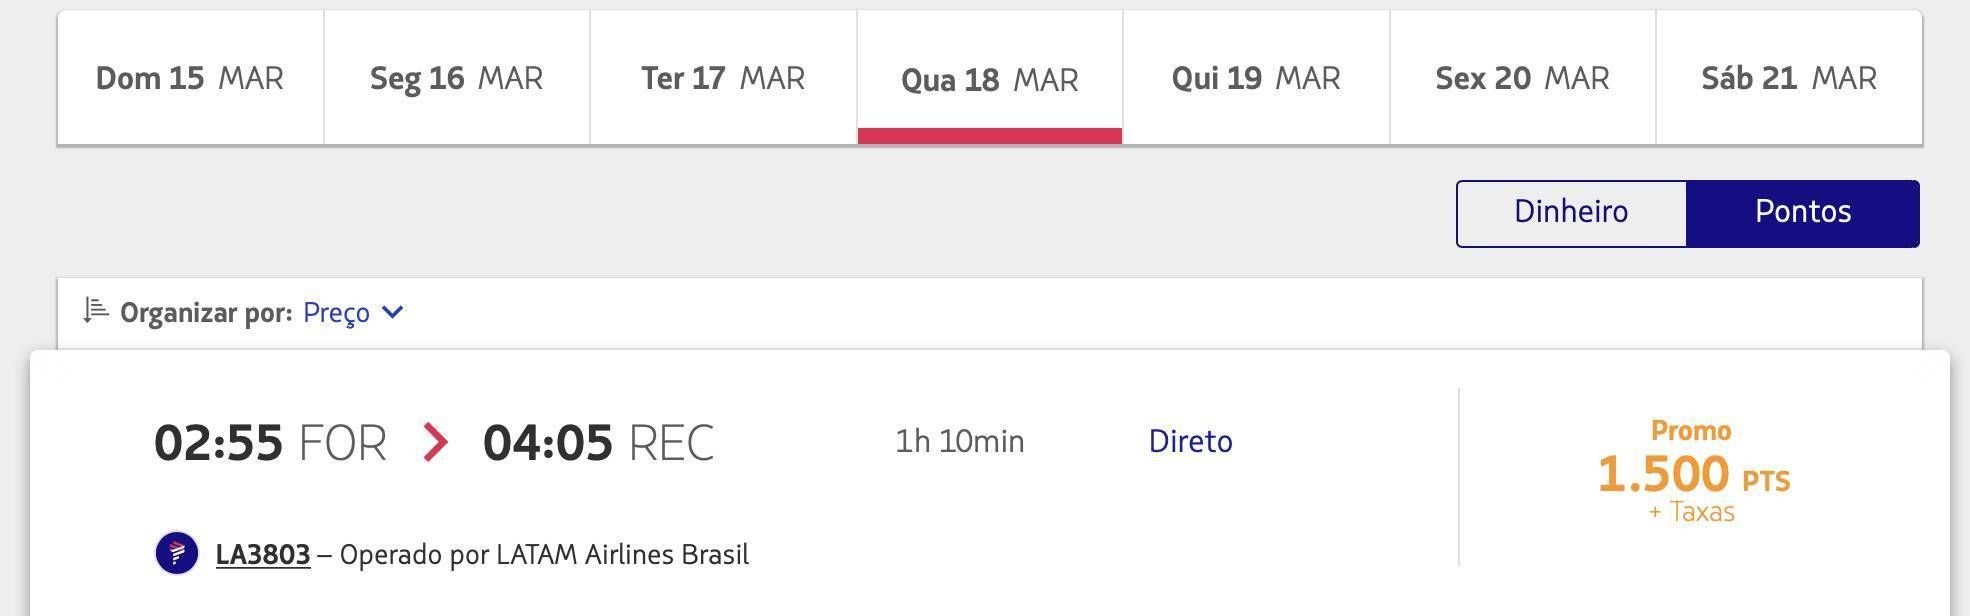Select the Sáb 21 MAR date tab

tap(1789, 78)
